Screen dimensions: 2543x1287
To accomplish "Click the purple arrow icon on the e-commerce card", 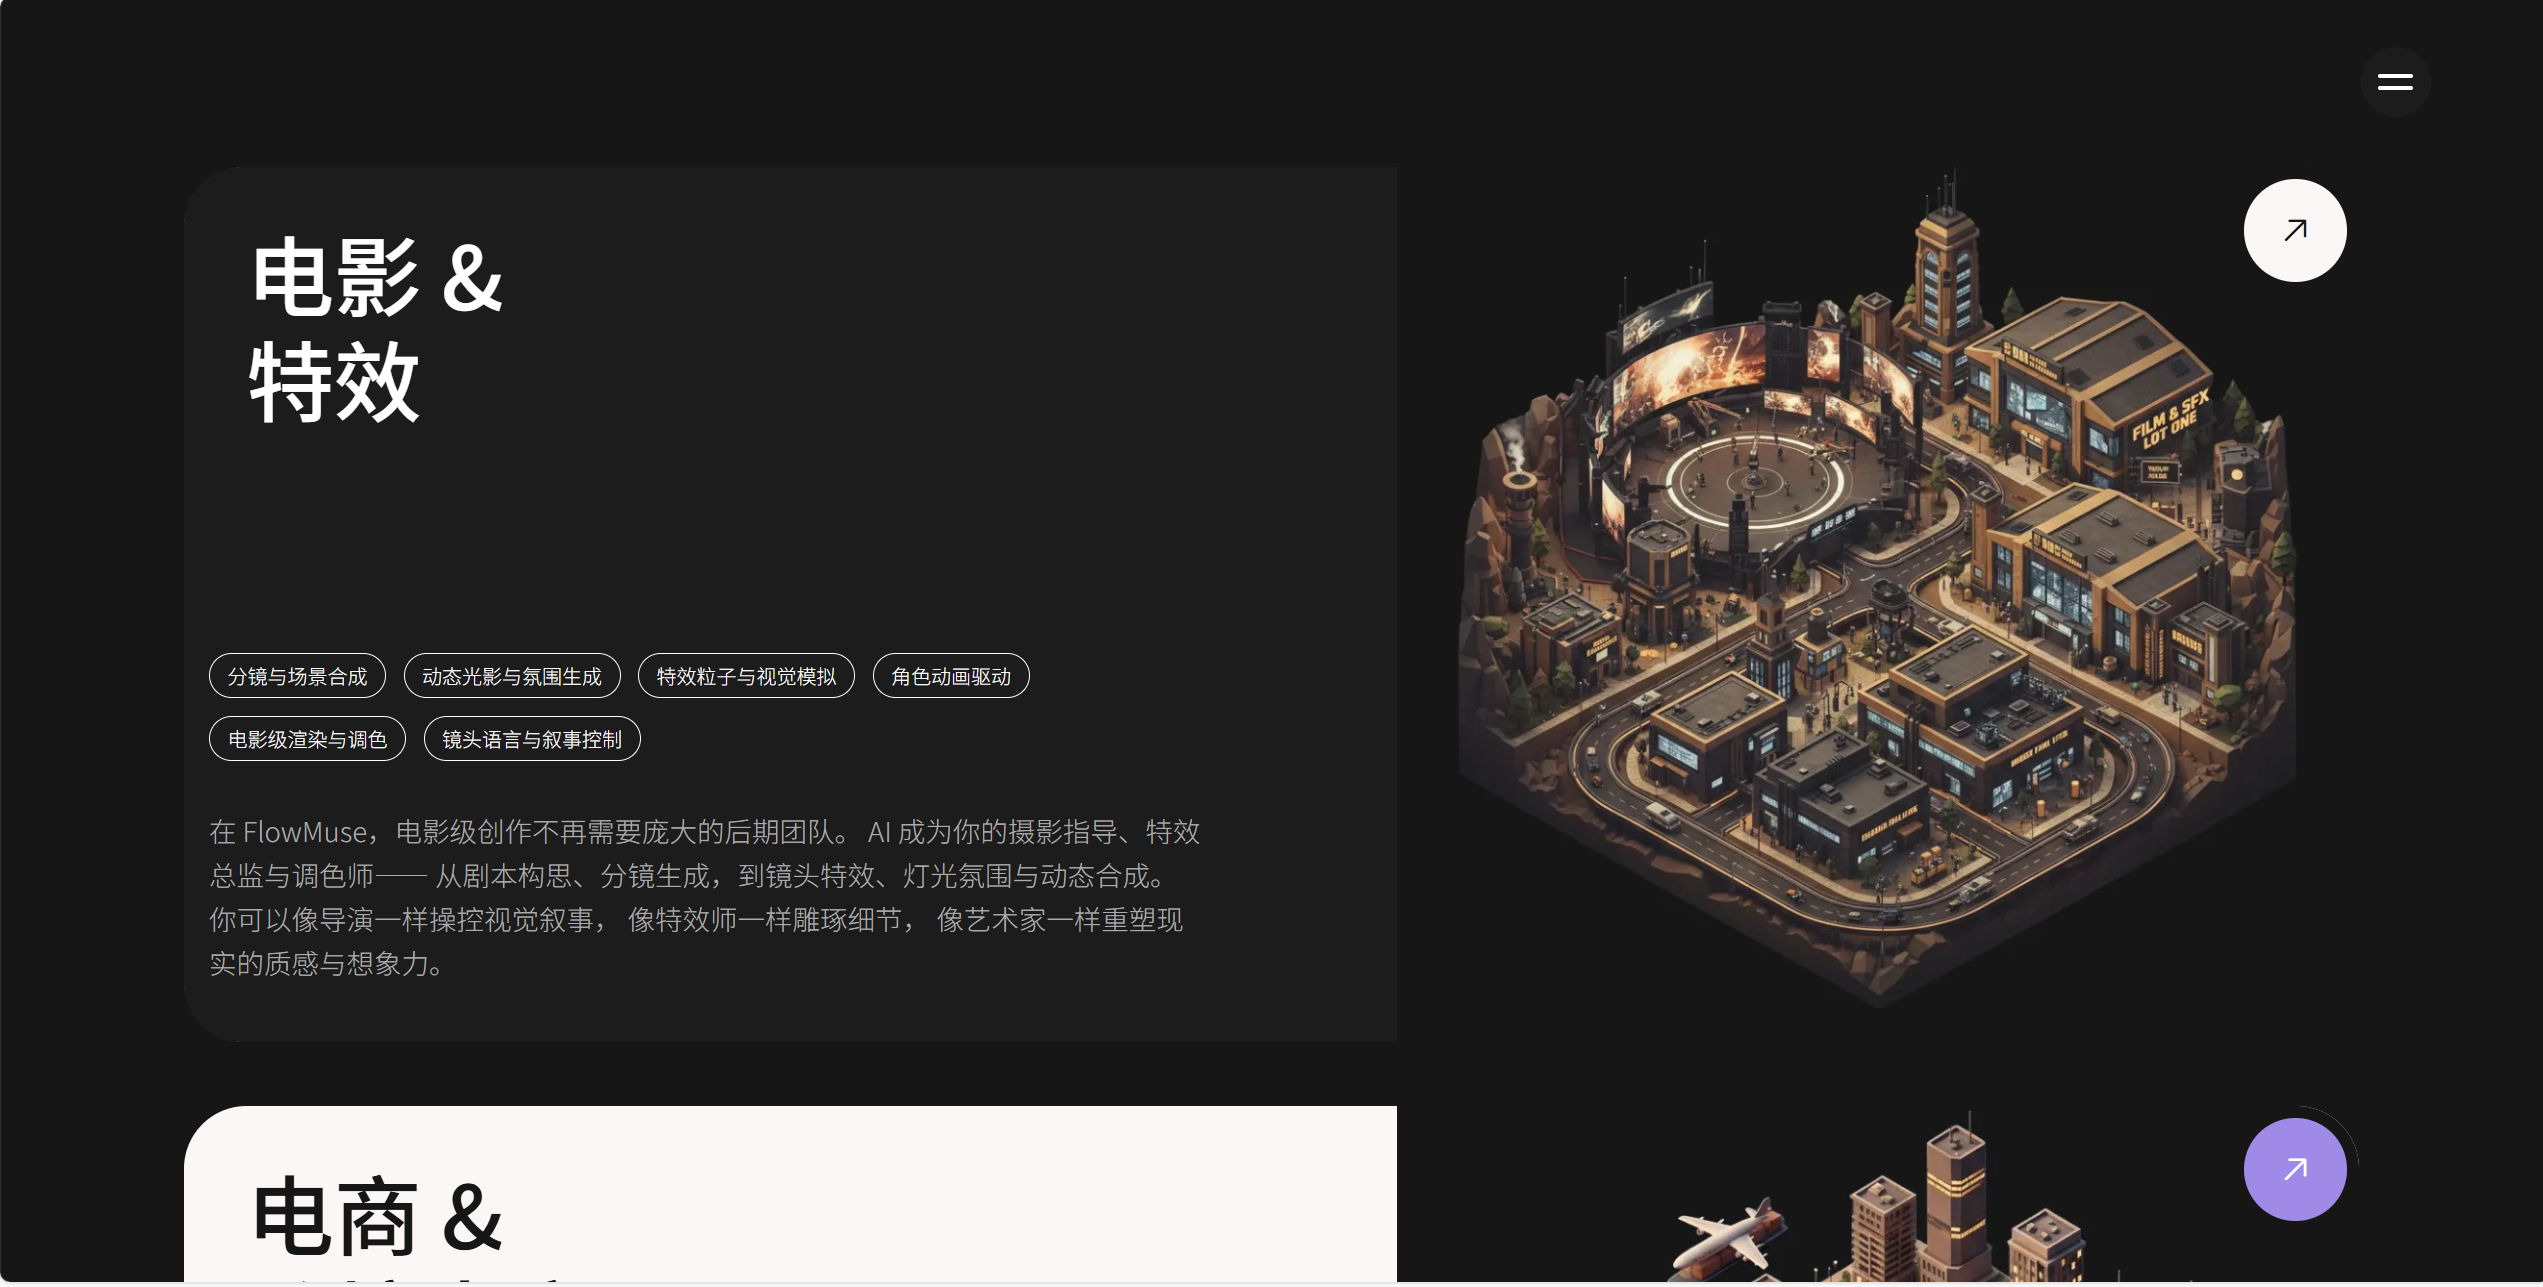I will 2295,1169.
